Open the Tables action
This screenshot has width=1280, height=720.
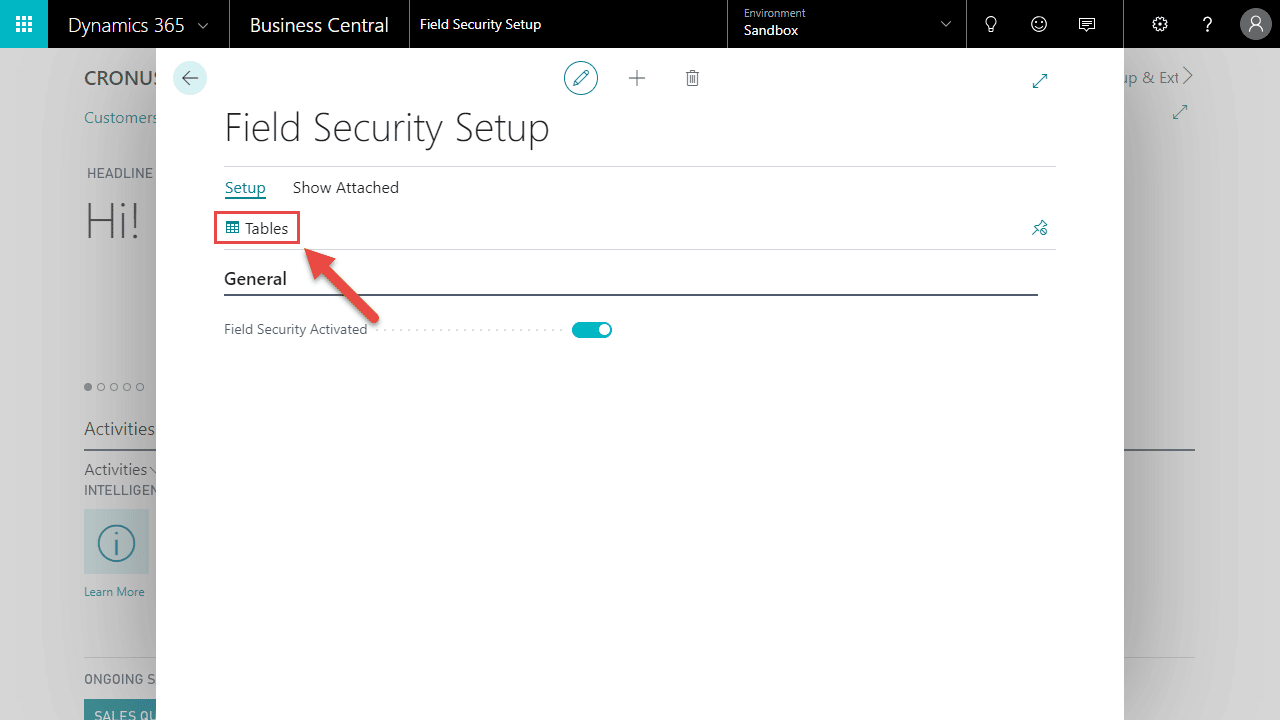click(257, 228)
